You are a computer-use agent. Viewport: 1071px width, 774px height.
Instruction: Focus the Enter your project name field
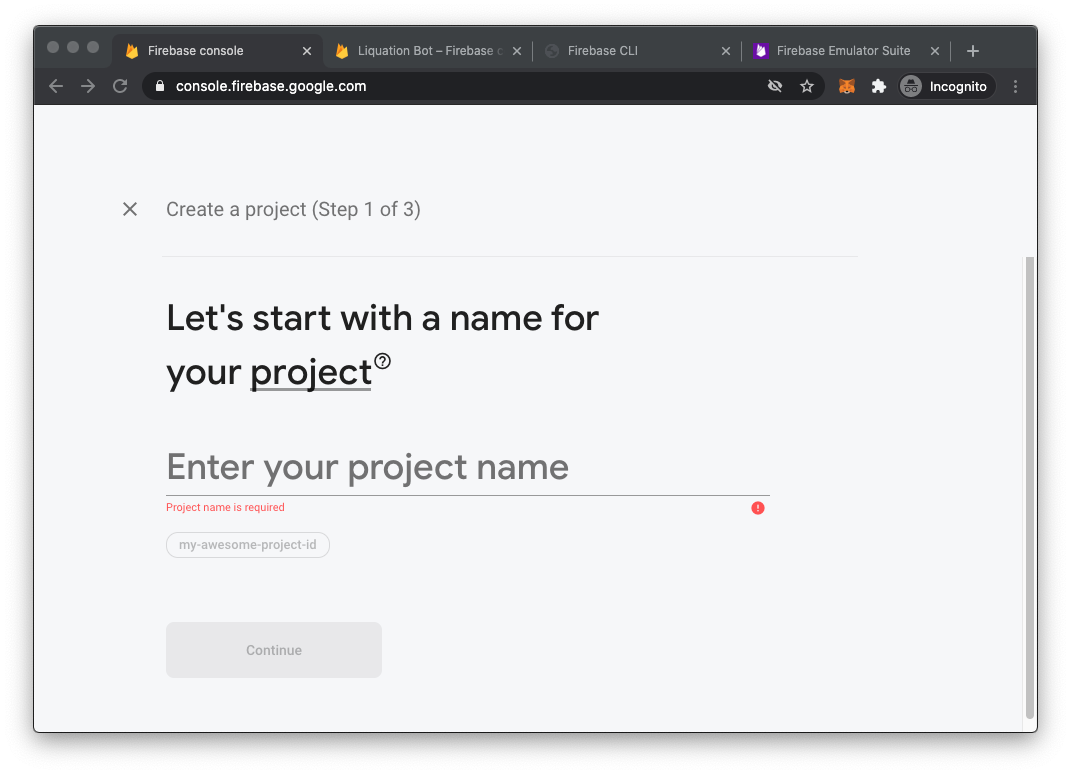(x=468, y=468)
